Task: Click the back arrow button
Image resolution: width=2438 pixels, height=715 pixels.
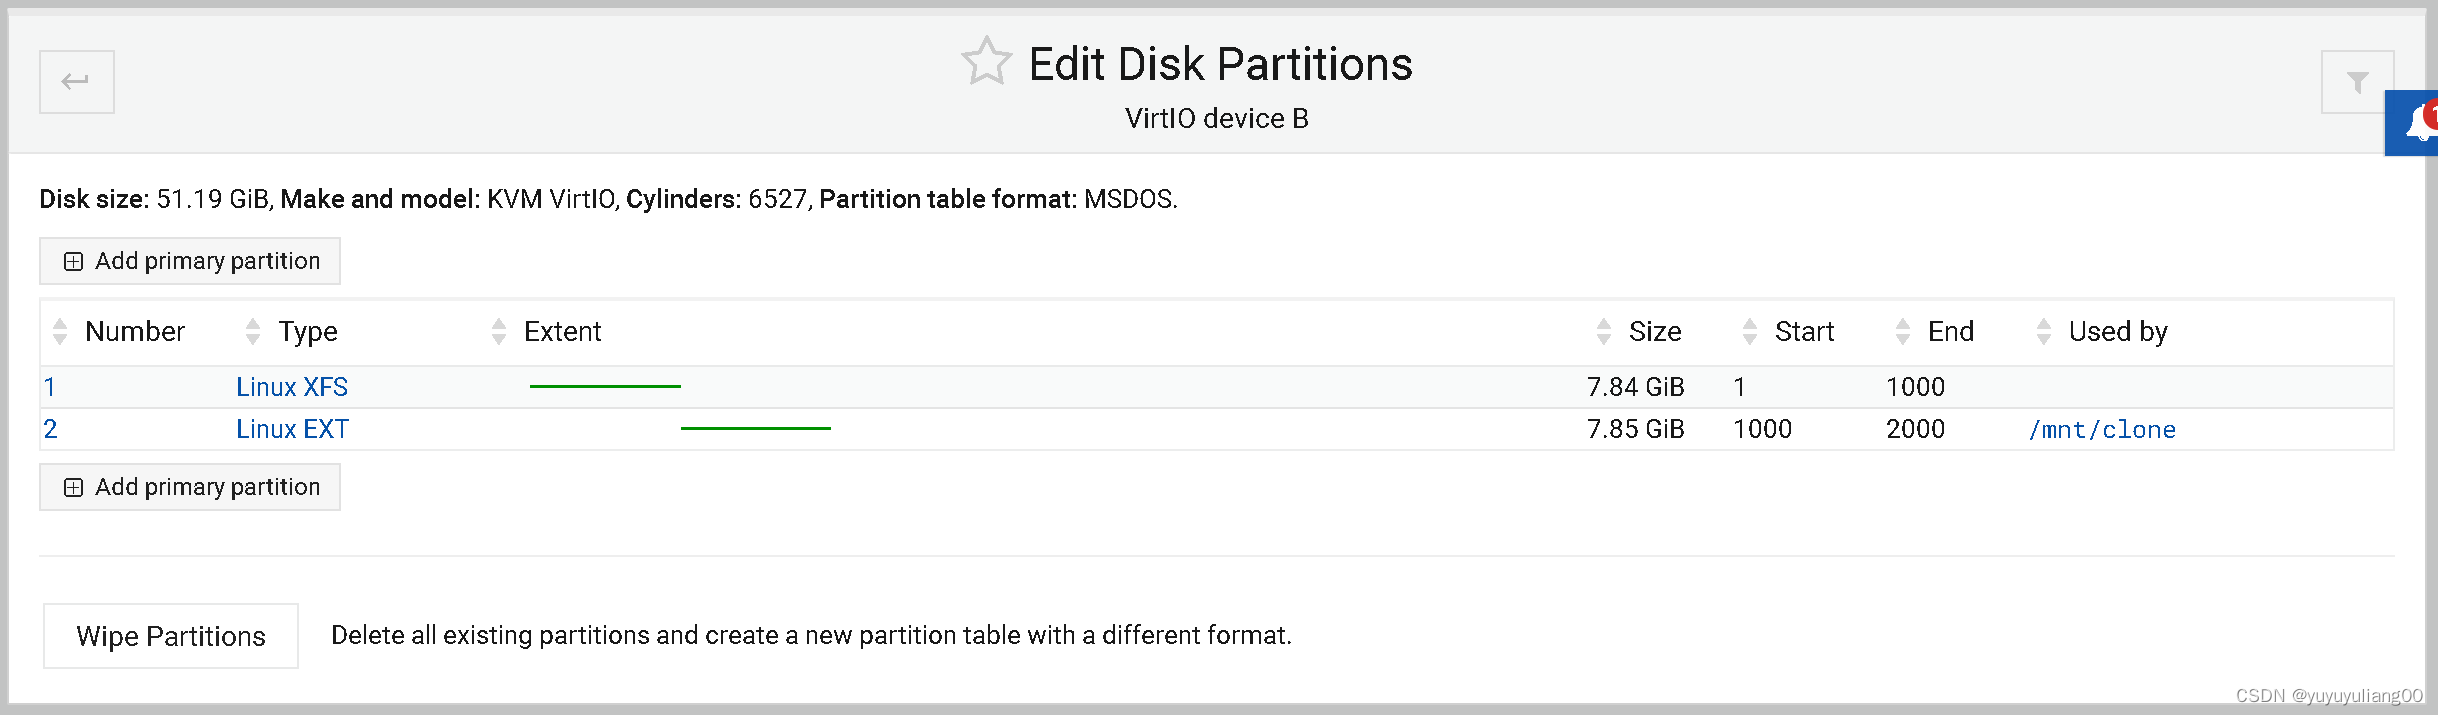Action: 76,82
